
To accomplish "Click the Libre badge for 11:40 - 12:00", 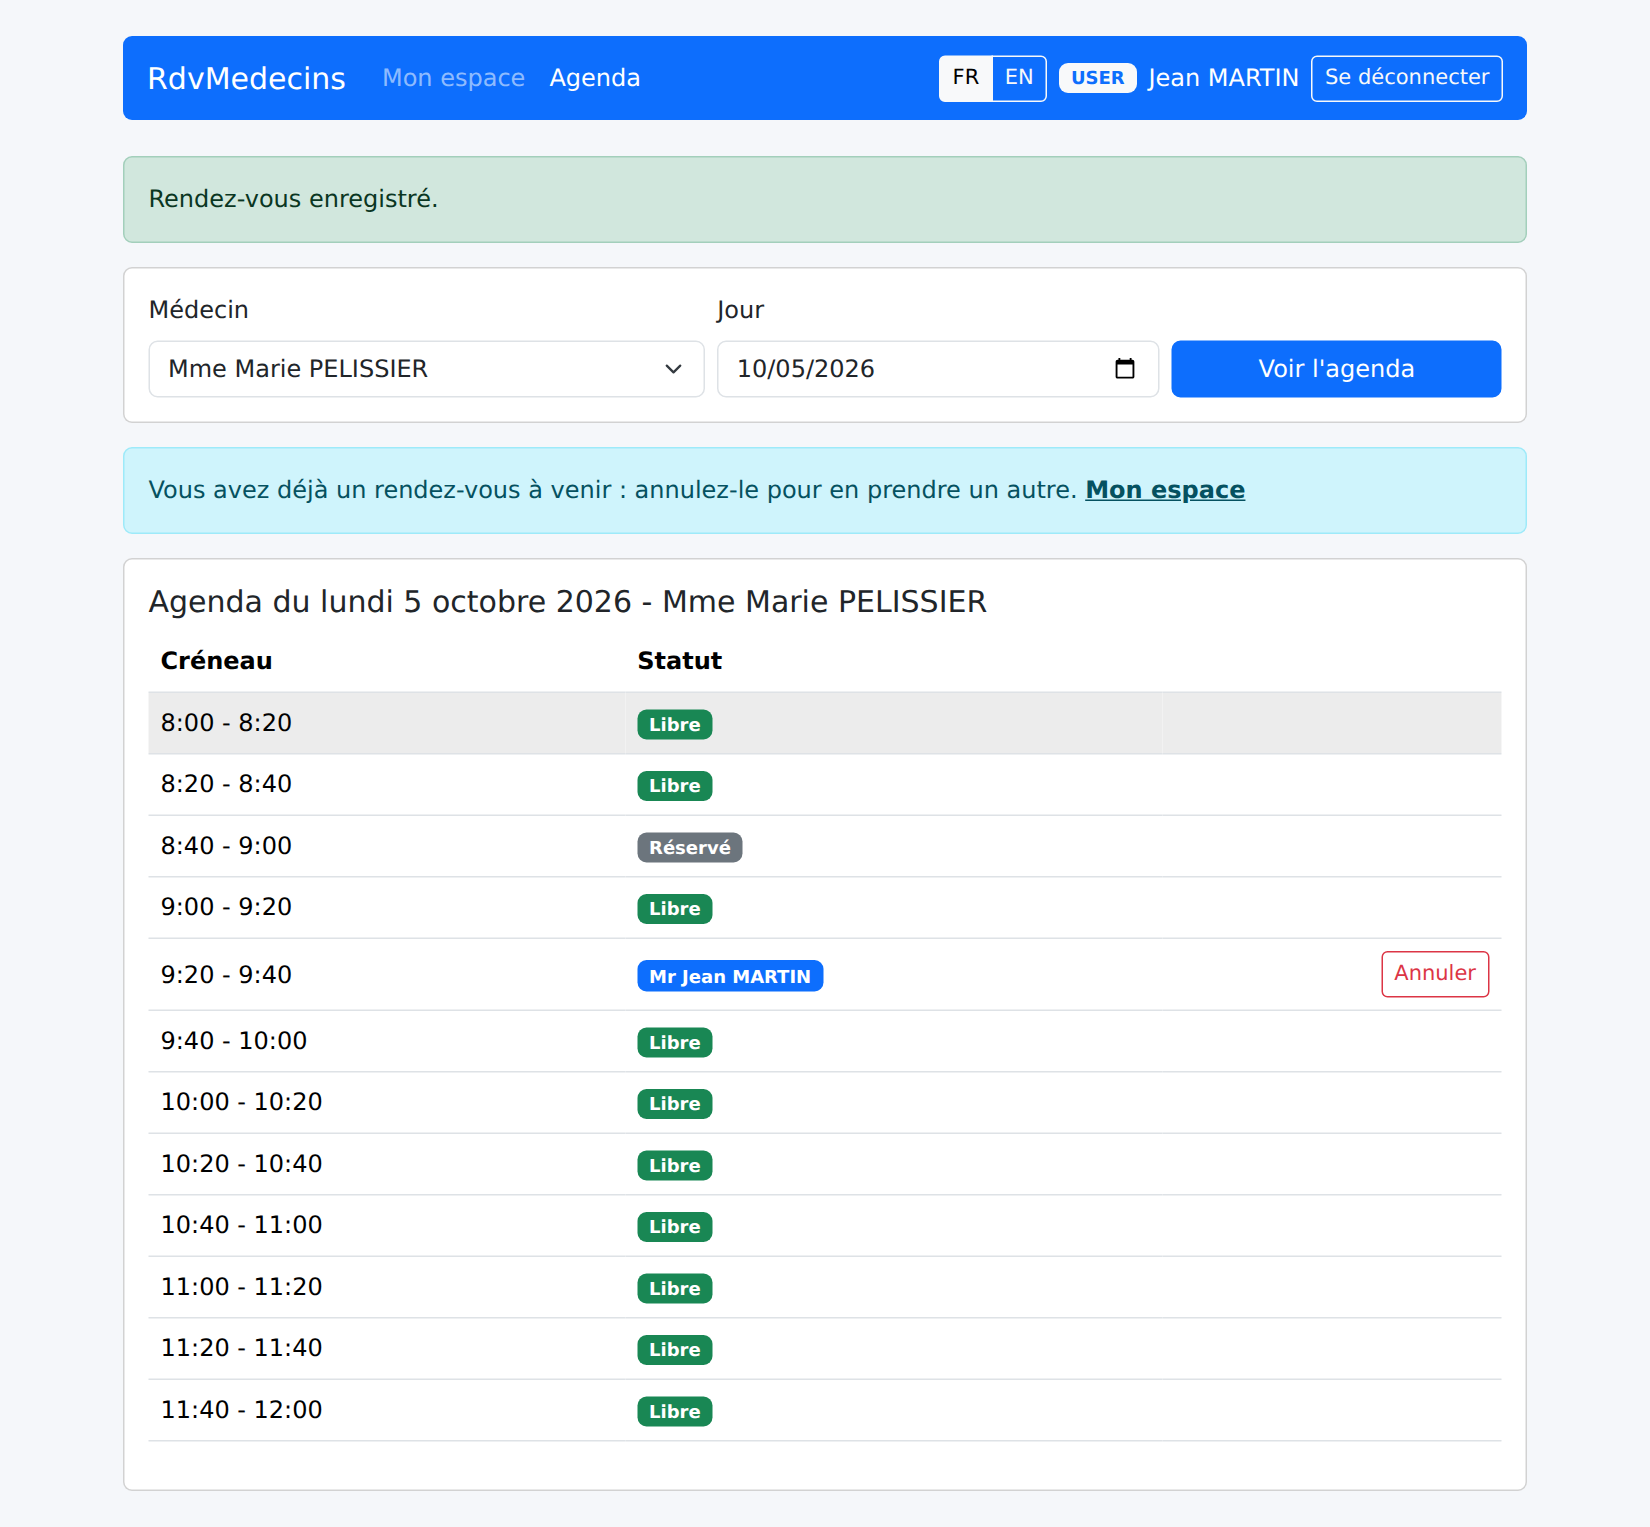I will point(675,1411).
